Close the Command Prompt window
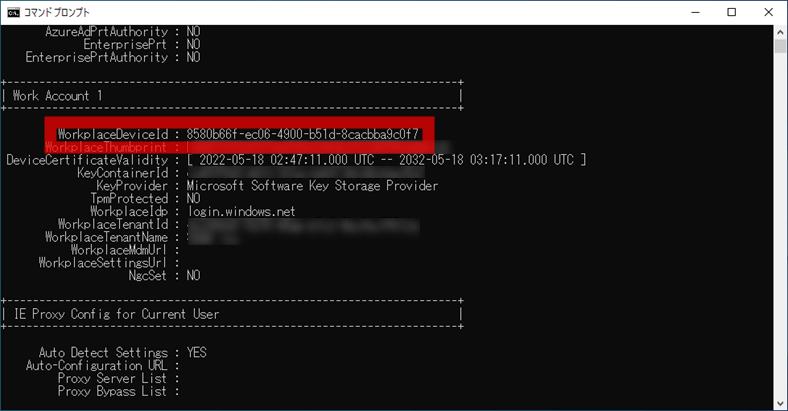 [x=767, y=12]
